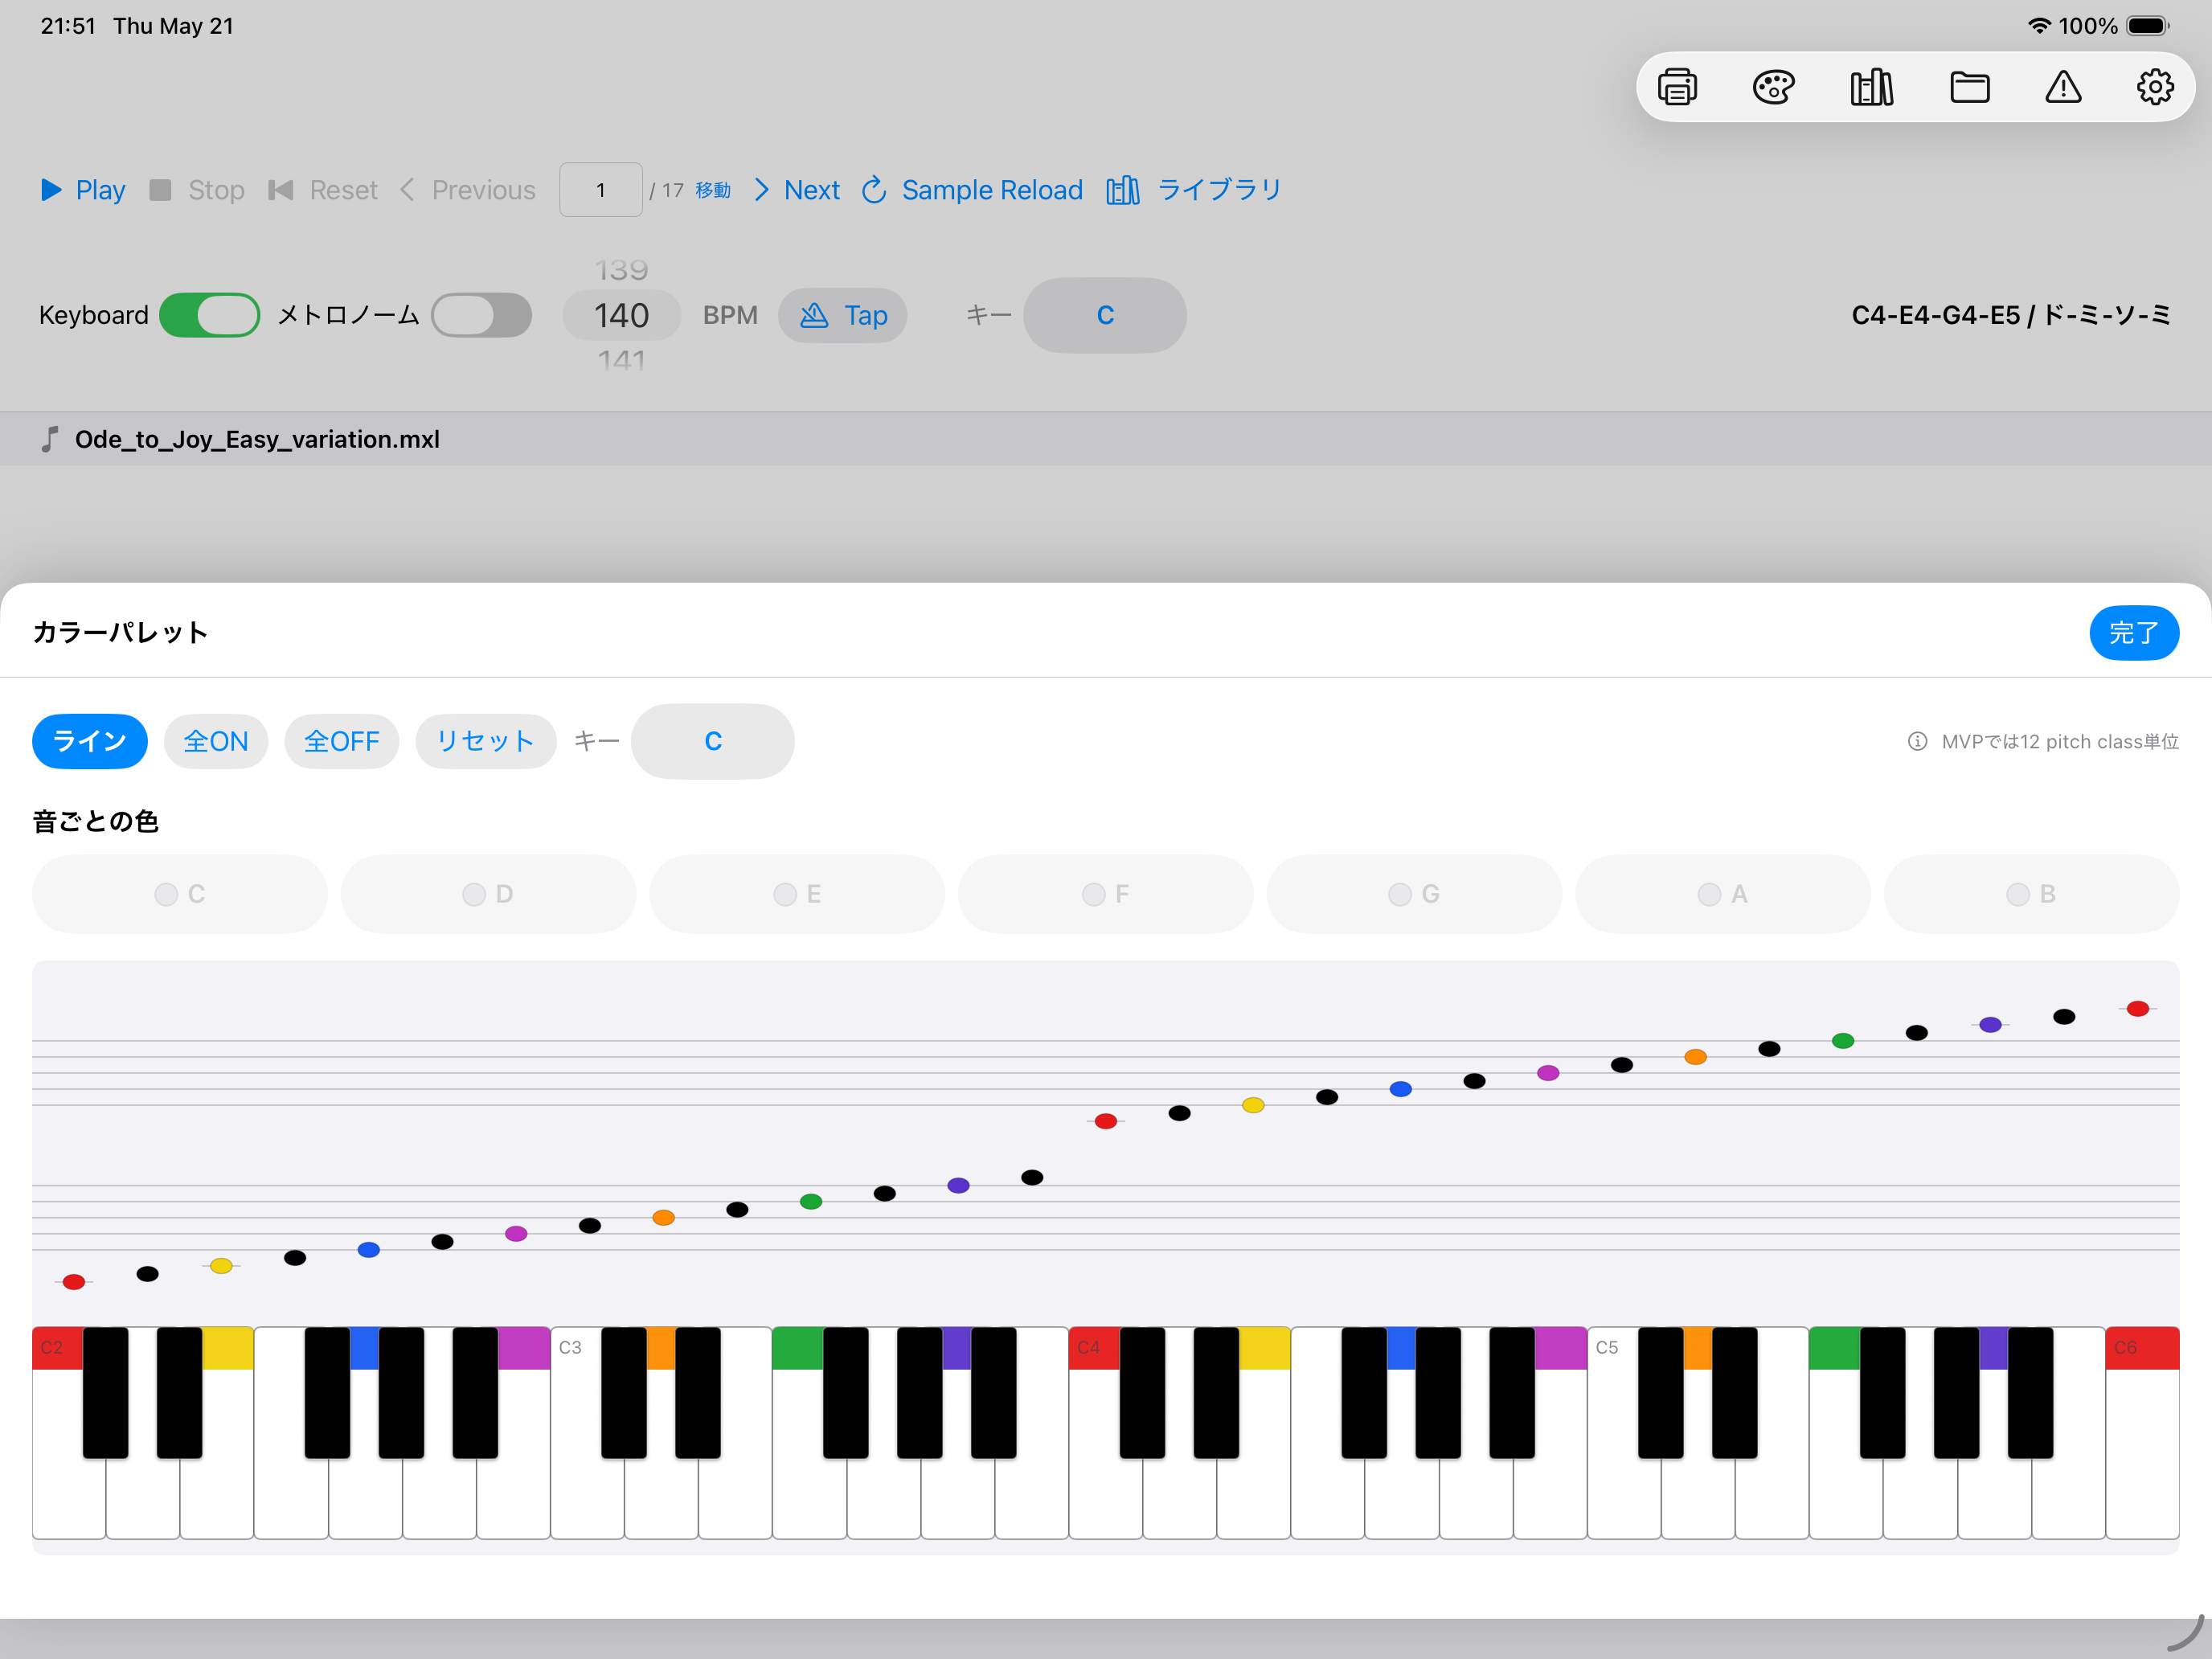The height and width of the screenshot is (1659, 2212).
Task: Open the settings gear icon
Action: click(x=2155, y=87)
